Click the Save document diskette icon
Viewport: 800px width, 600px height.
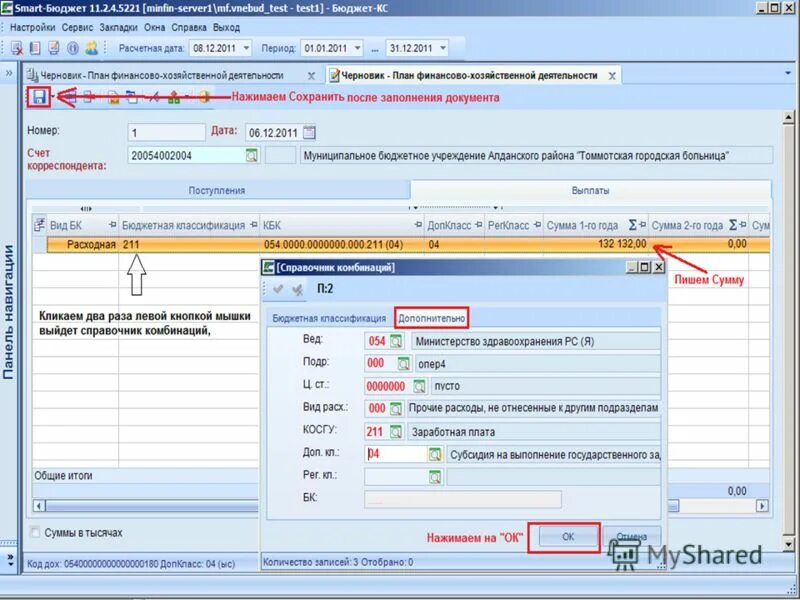[x=39, y=97]
